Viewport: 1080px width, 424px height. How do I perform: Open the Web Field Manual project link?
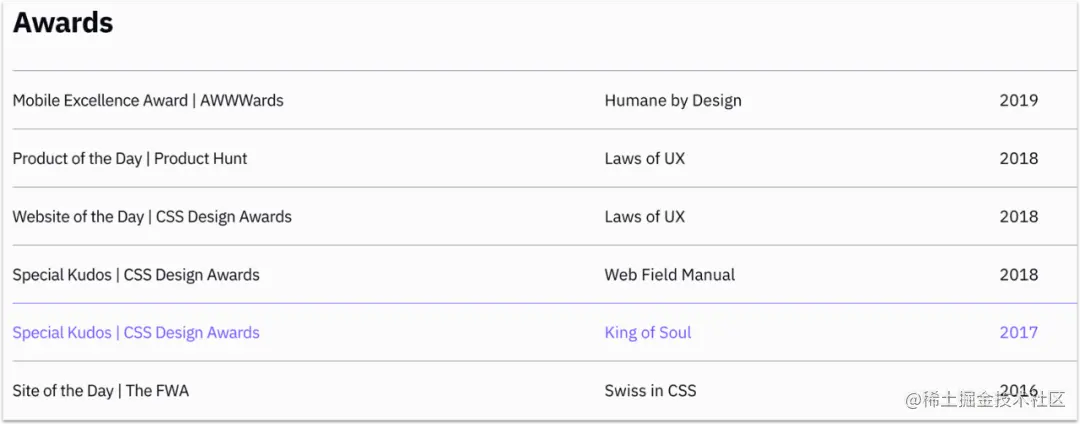pyautogui.click(x=669, y=275)
